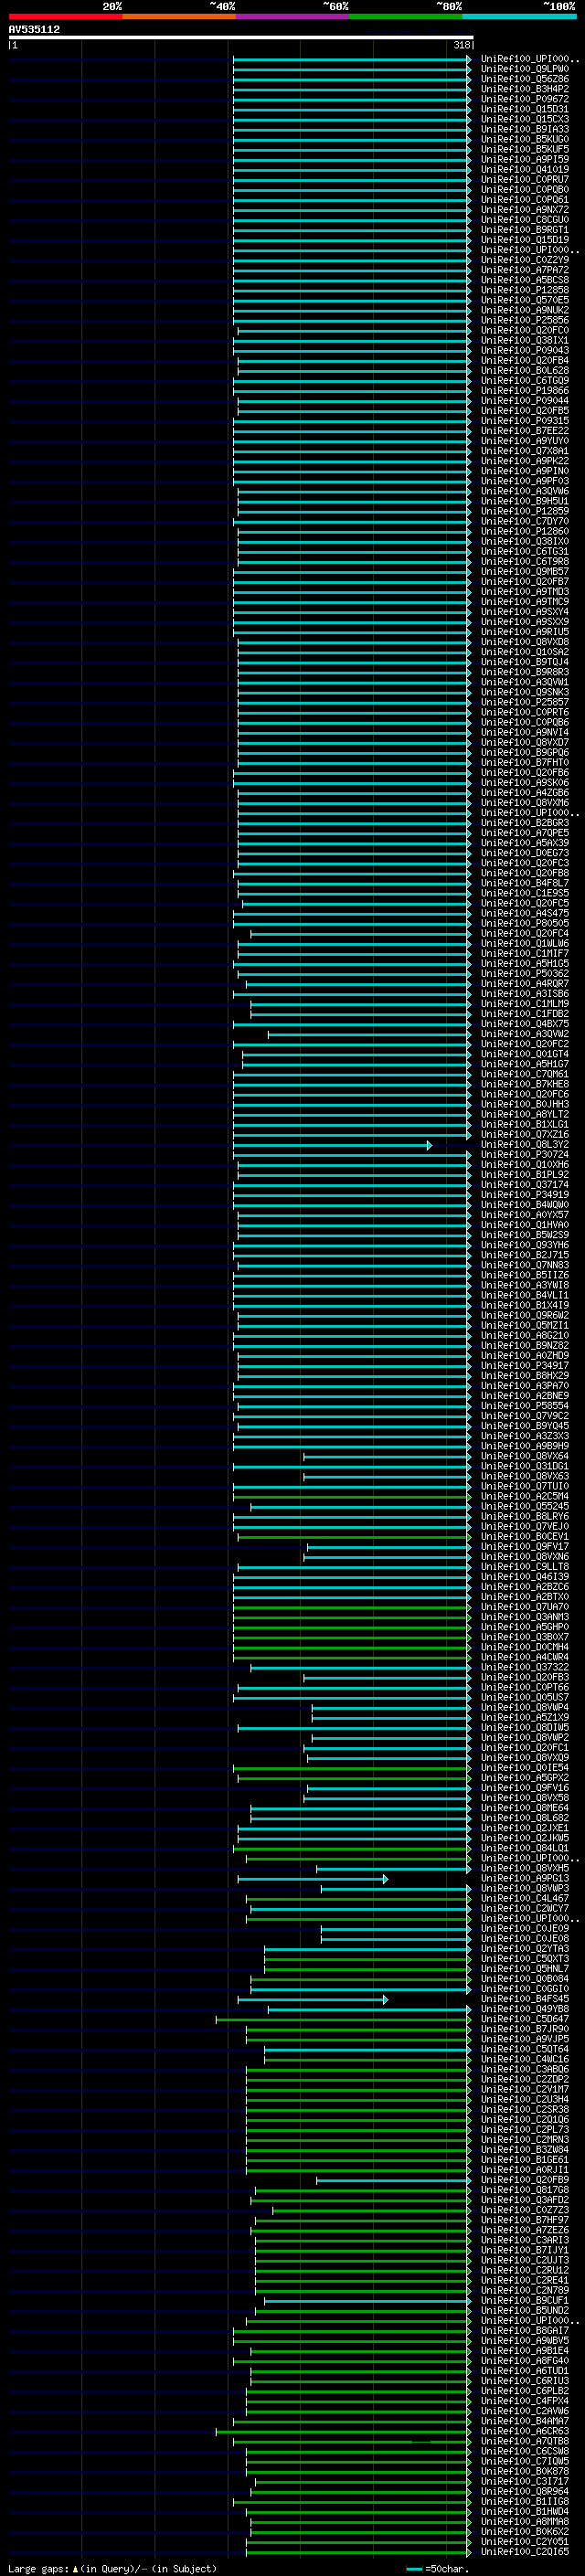Viewport: 585px width, 2576px height.
Task: Open hit UniRef100_B9IA33
Action: coord(524,129)
